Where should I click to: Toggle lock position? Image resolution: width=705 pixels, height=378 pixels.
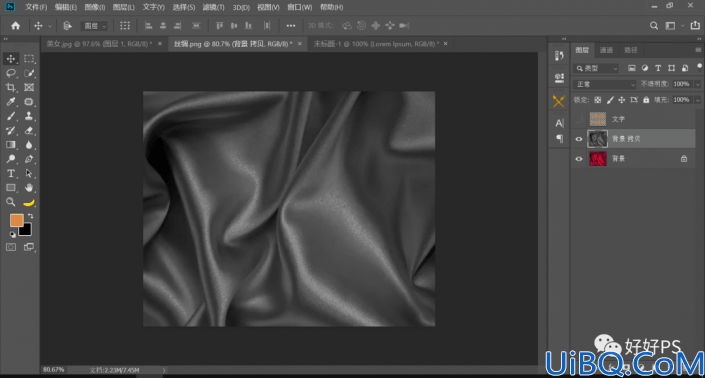tap(621, 100)
